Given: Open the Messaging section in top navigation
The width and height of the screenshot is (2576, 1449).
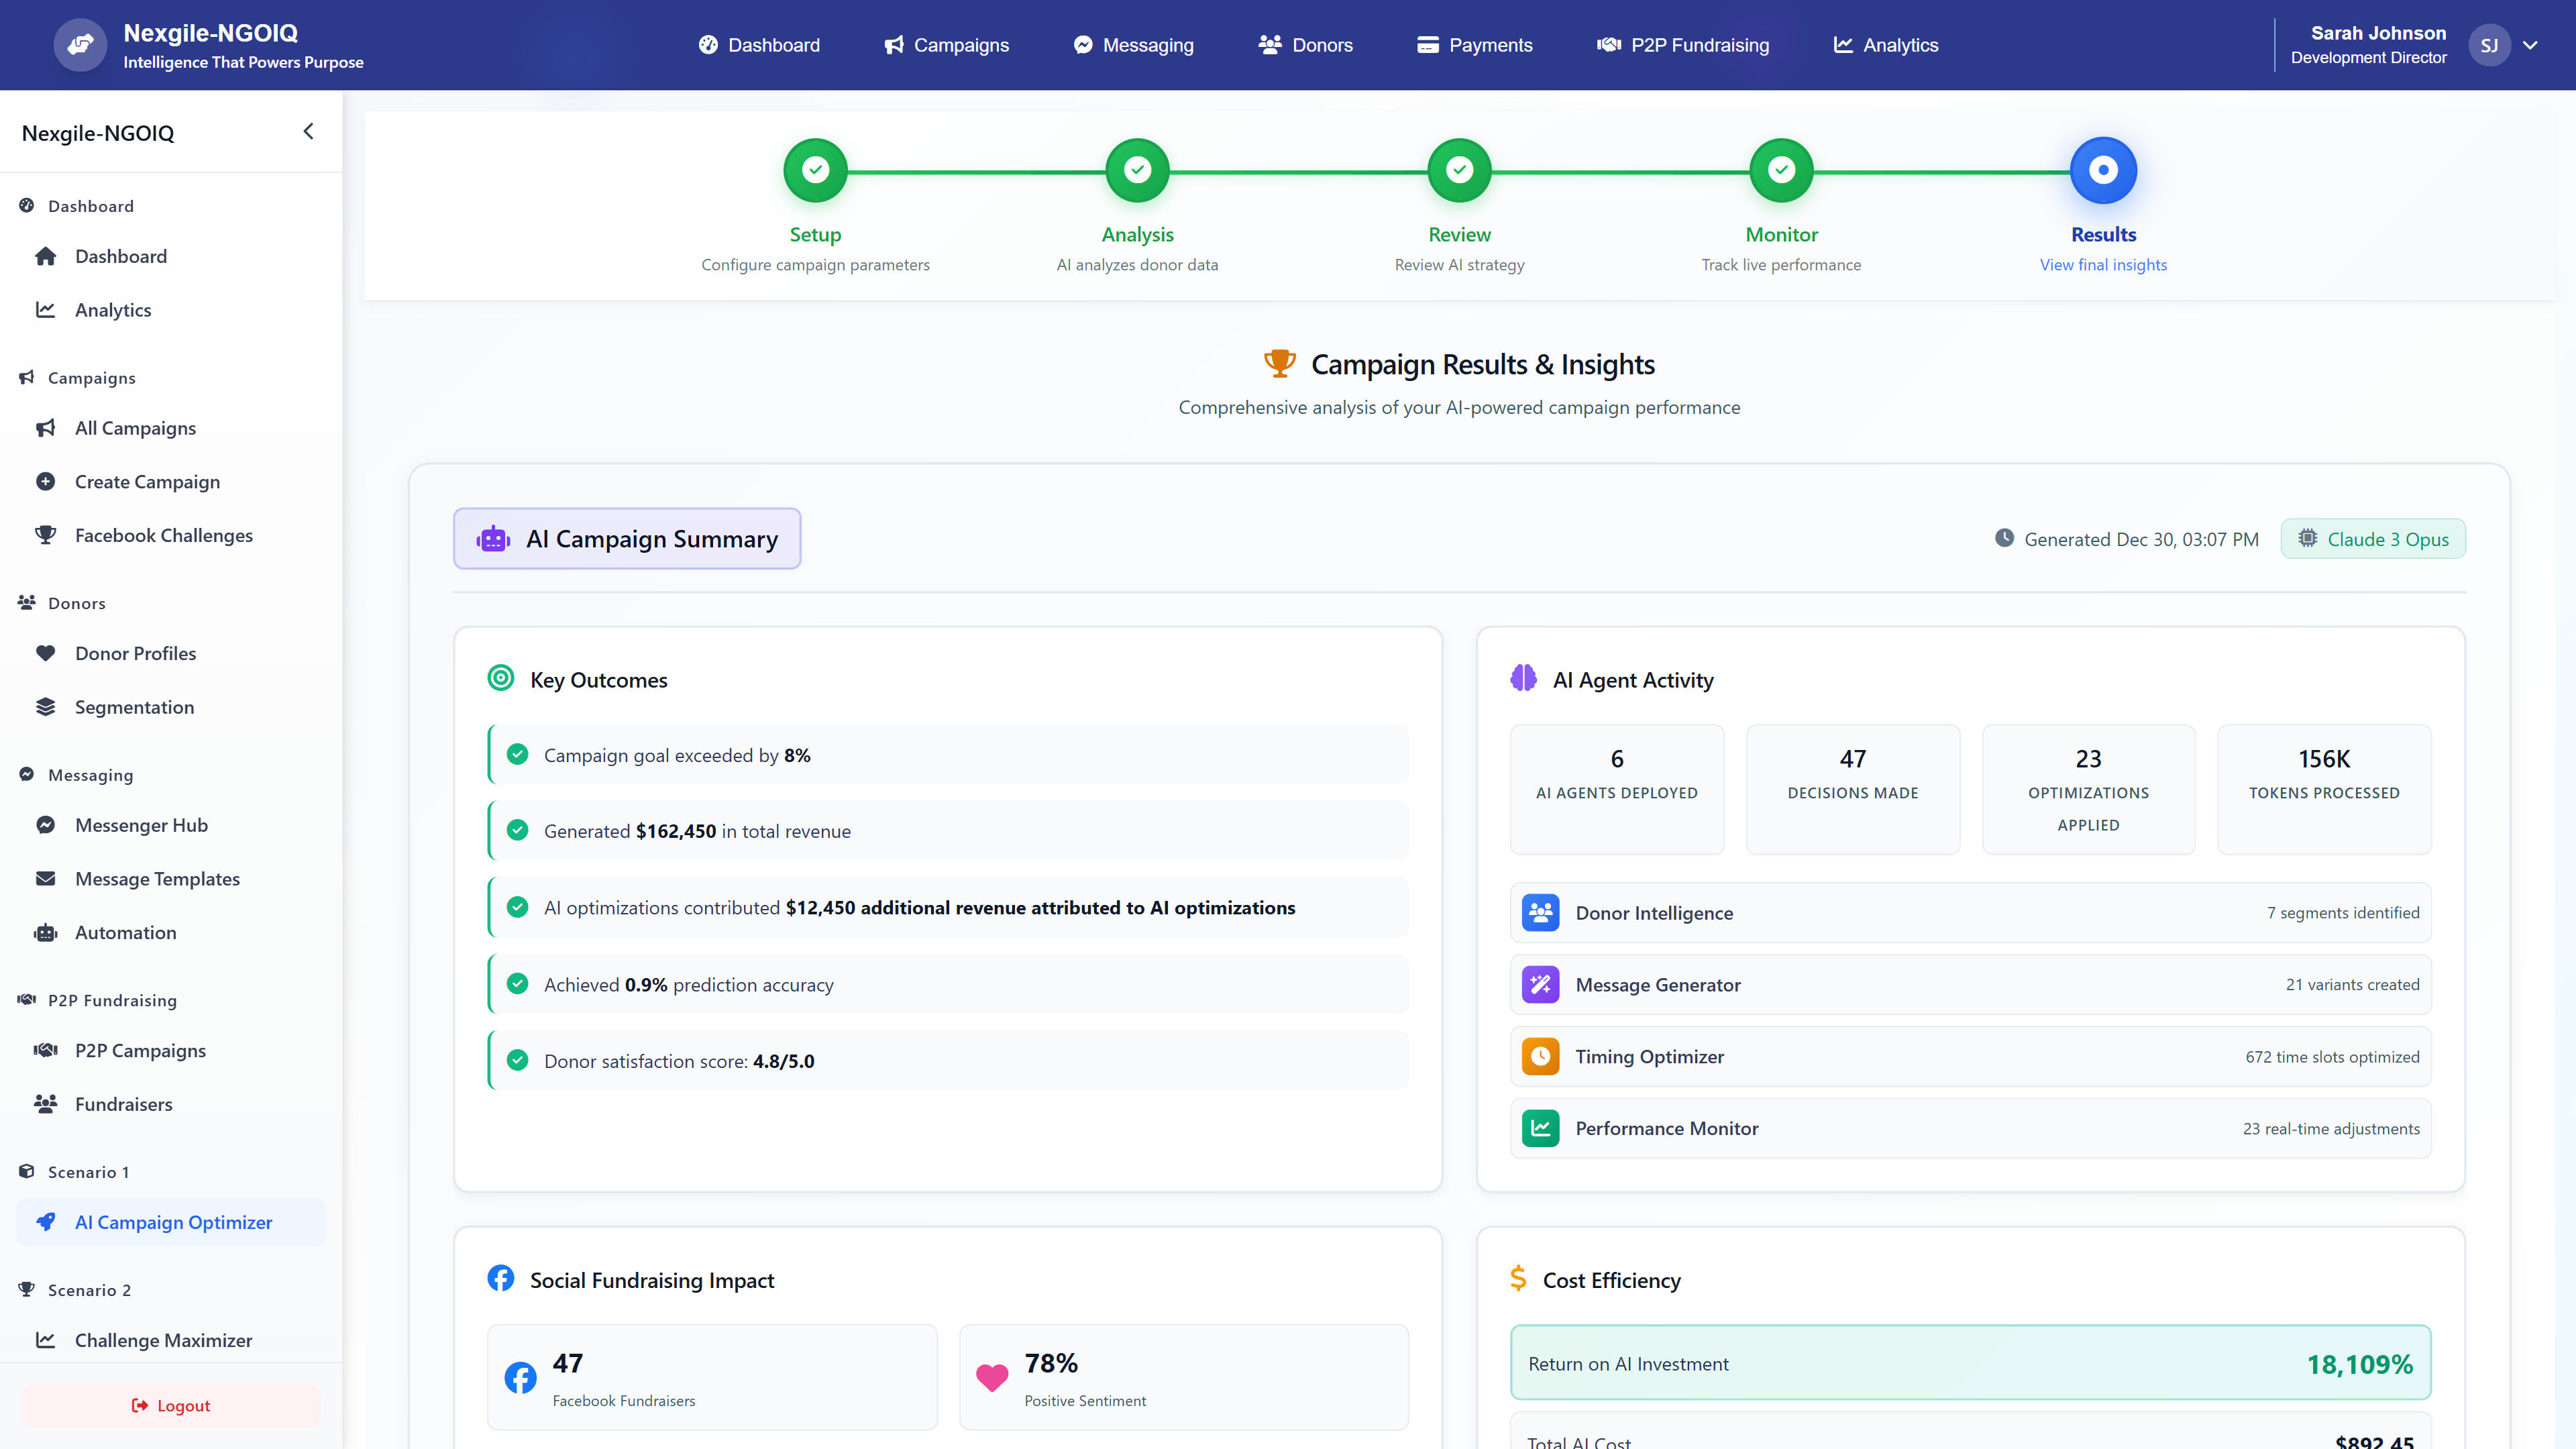Looking at the screenshot, I should click(x=1133, y=45).
